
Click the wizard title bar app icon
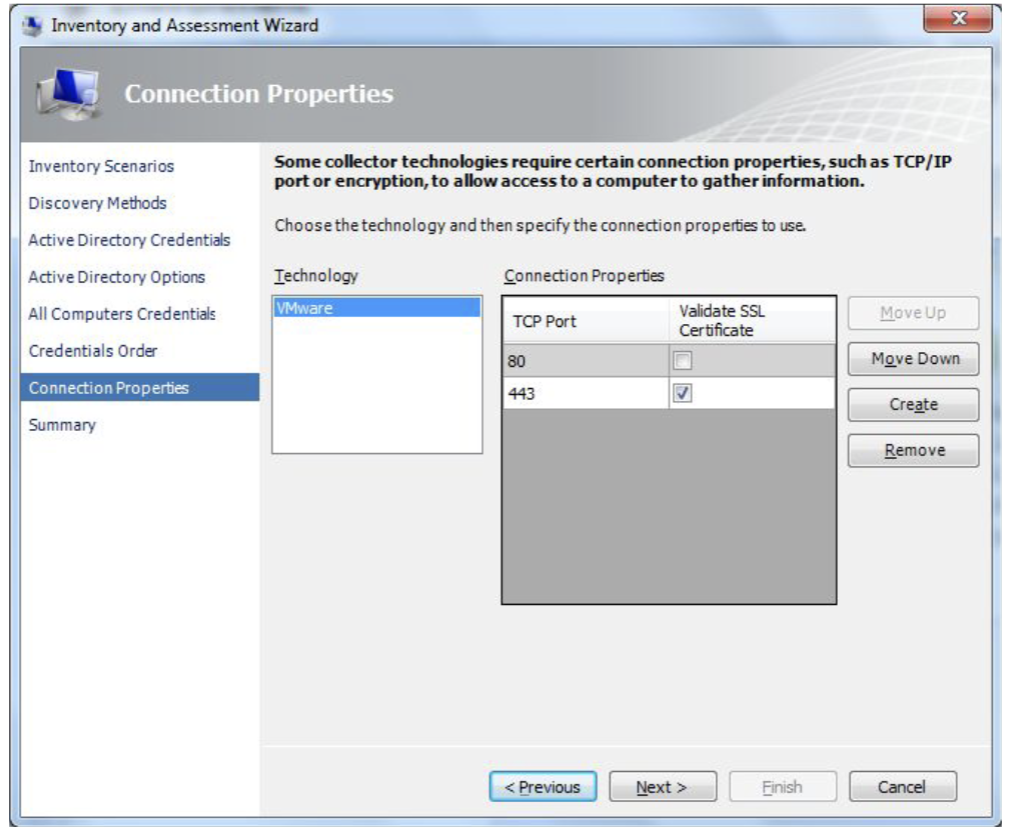point(32,26)
